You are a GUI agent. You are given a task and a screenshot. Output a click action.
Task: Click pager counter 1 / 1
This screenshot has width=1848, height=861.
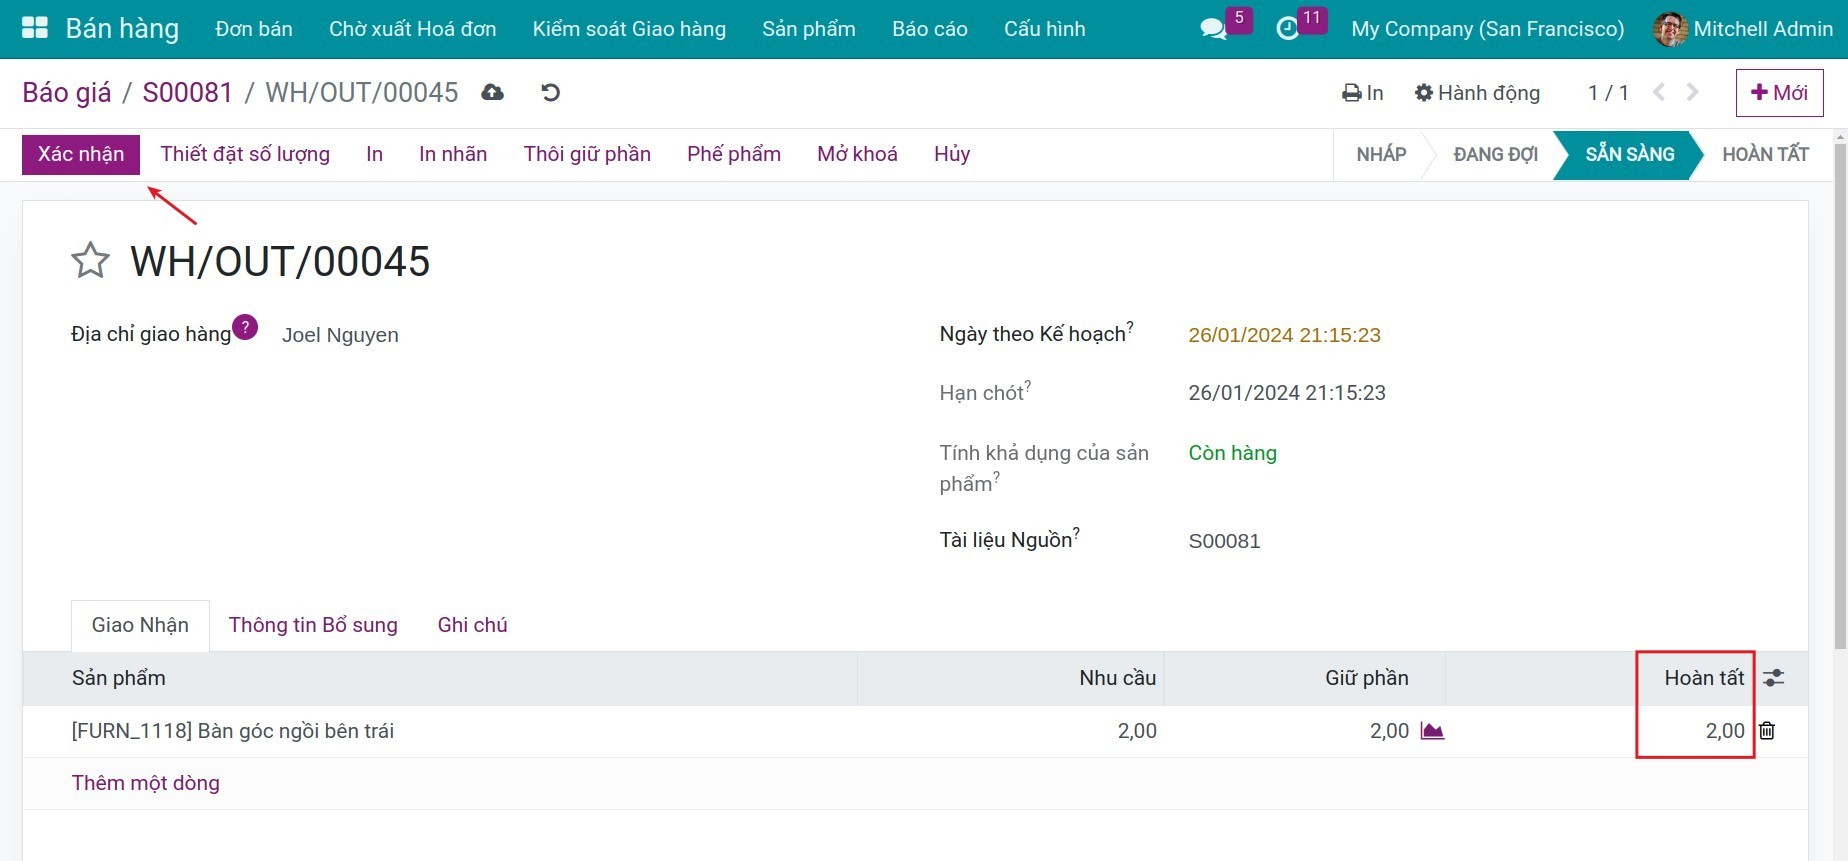pyautogui.click(x=1608, y=93)
